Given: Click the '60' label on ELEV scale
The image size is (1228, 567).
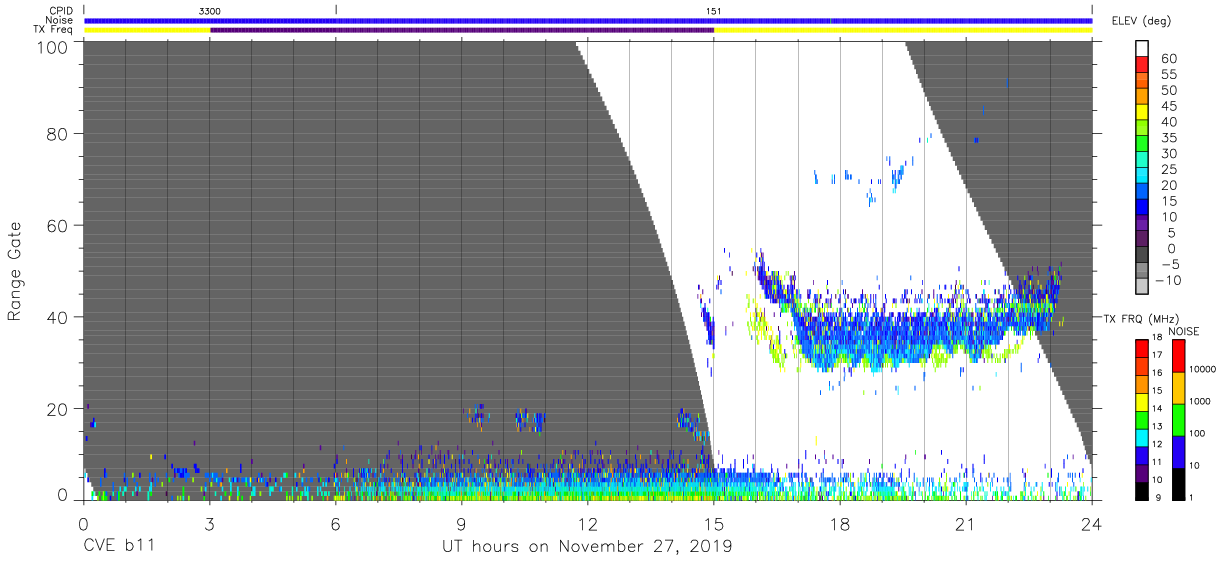Looking at the screenshot, I should [1167, 59].
